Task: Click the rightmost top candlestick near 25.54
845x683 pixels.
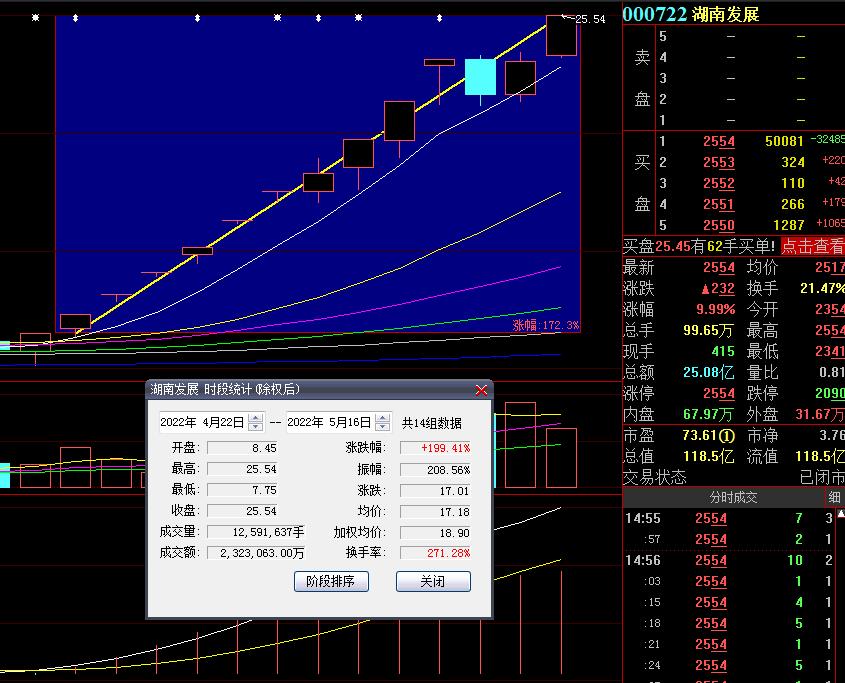Action: pos(561,35)
